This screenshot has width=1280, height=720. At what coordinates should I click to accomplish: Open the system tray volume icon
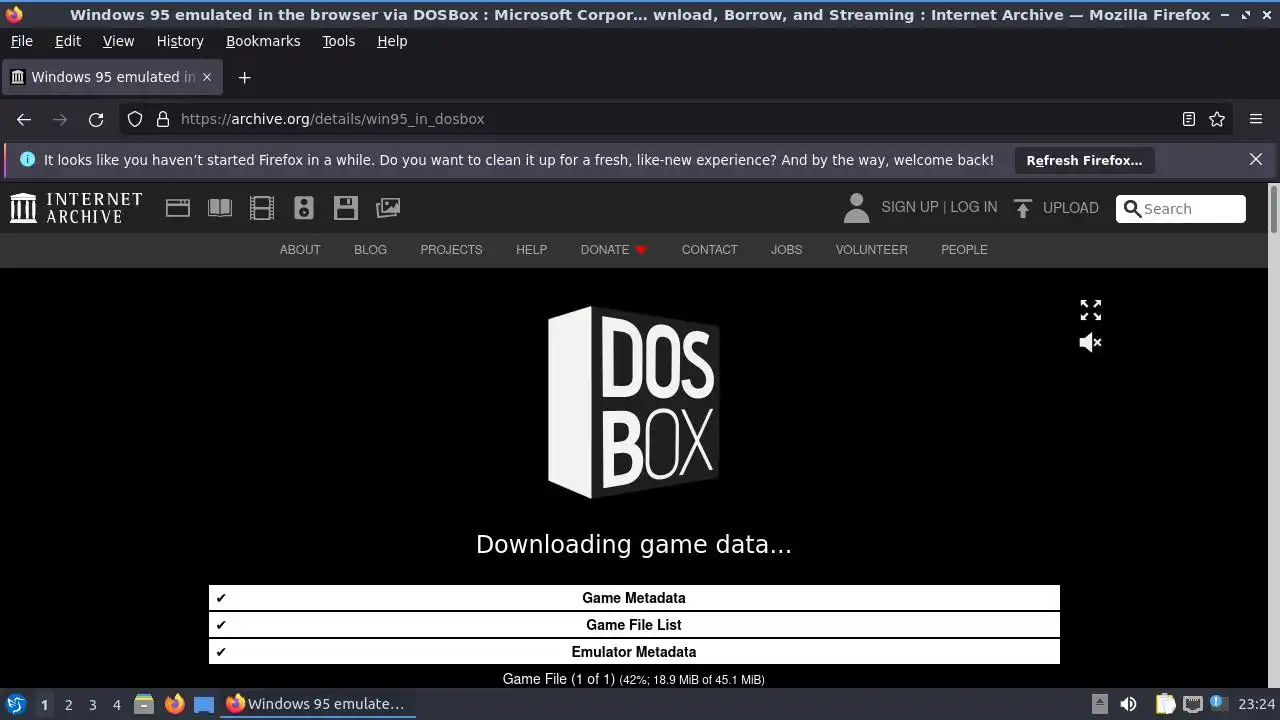[x=1128, y=704]
